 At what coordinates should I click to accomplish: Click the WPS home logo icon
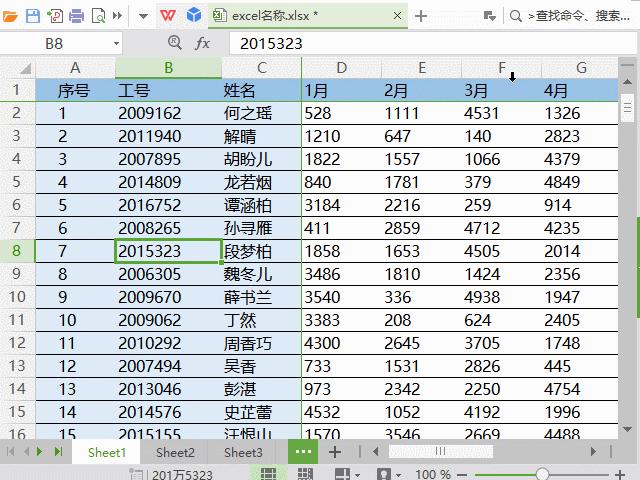click(x=168, y=16)
